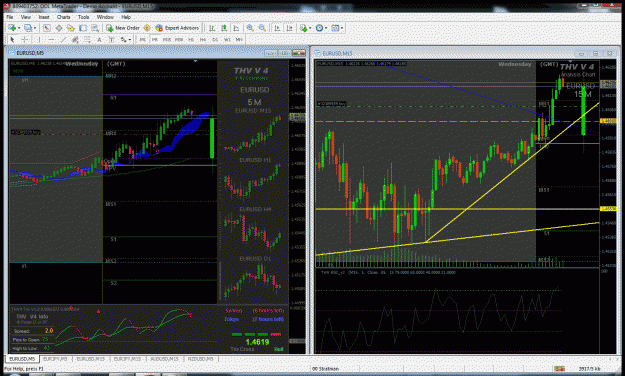Set timeframe to M5
625x376 pixels.
tap(155, 39)
